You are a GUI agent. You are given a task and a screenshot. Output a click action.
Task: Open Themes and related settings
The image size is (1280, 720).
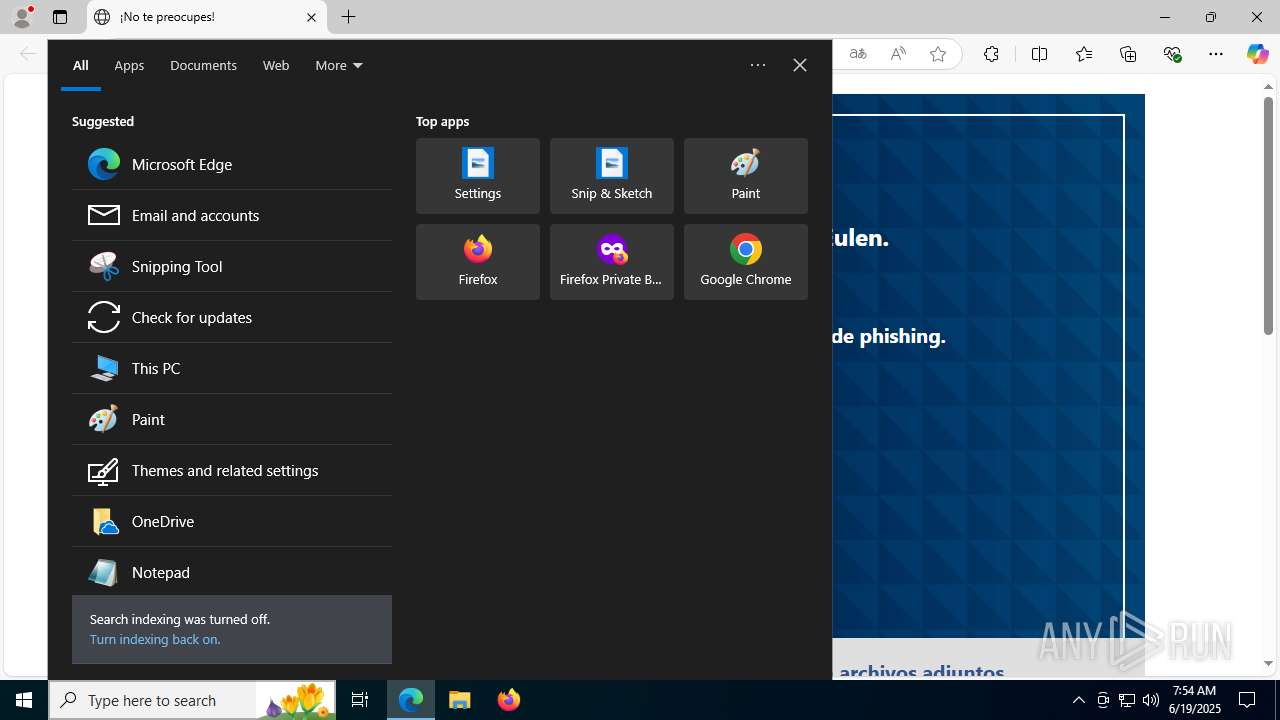[x=232, y=470]
